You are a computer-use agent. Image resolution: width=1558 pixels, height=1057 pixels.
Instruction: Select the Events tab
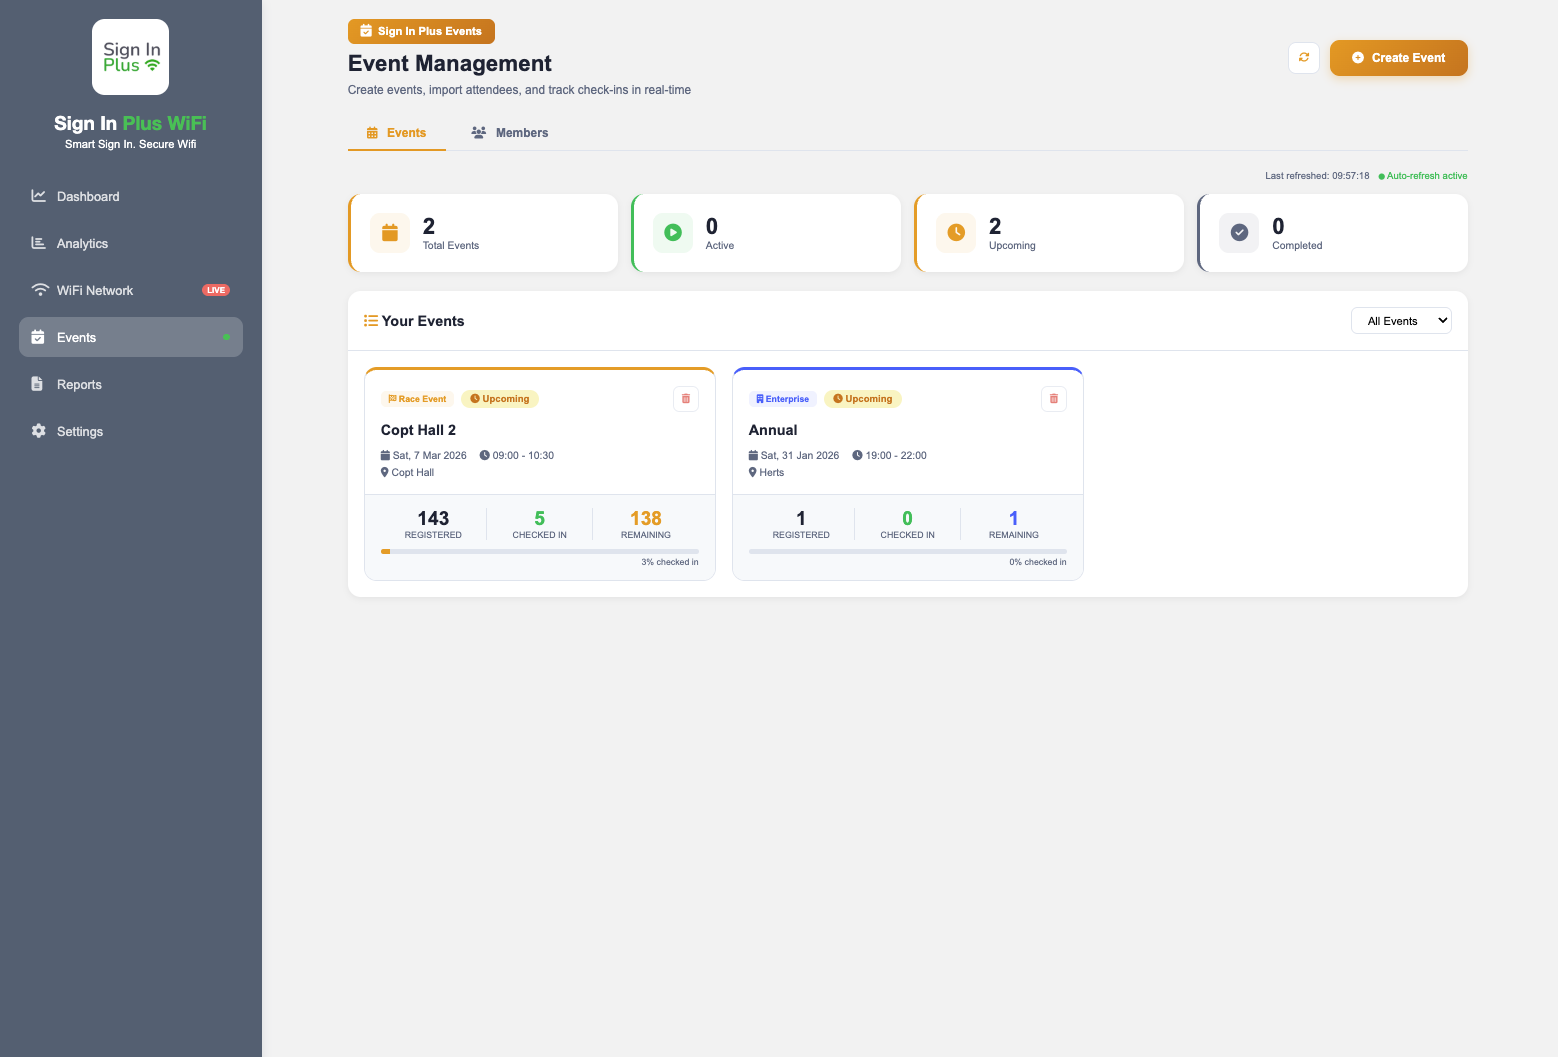[x=397, y=133]
